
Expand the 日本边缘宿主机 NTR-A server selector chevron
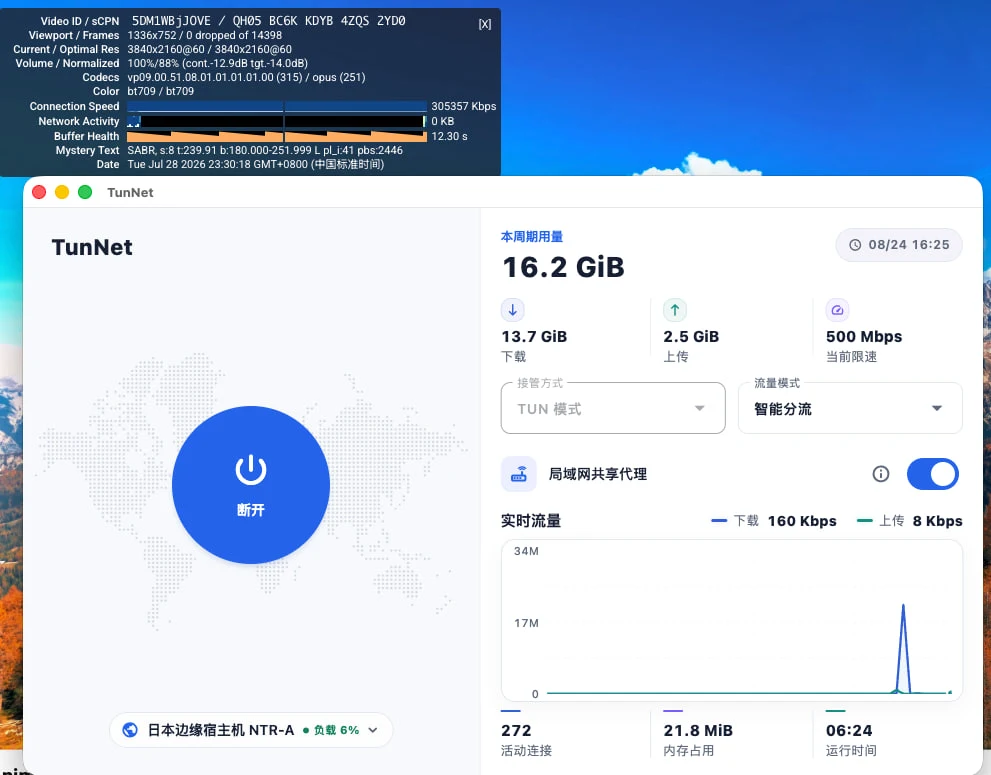point(373,730)
